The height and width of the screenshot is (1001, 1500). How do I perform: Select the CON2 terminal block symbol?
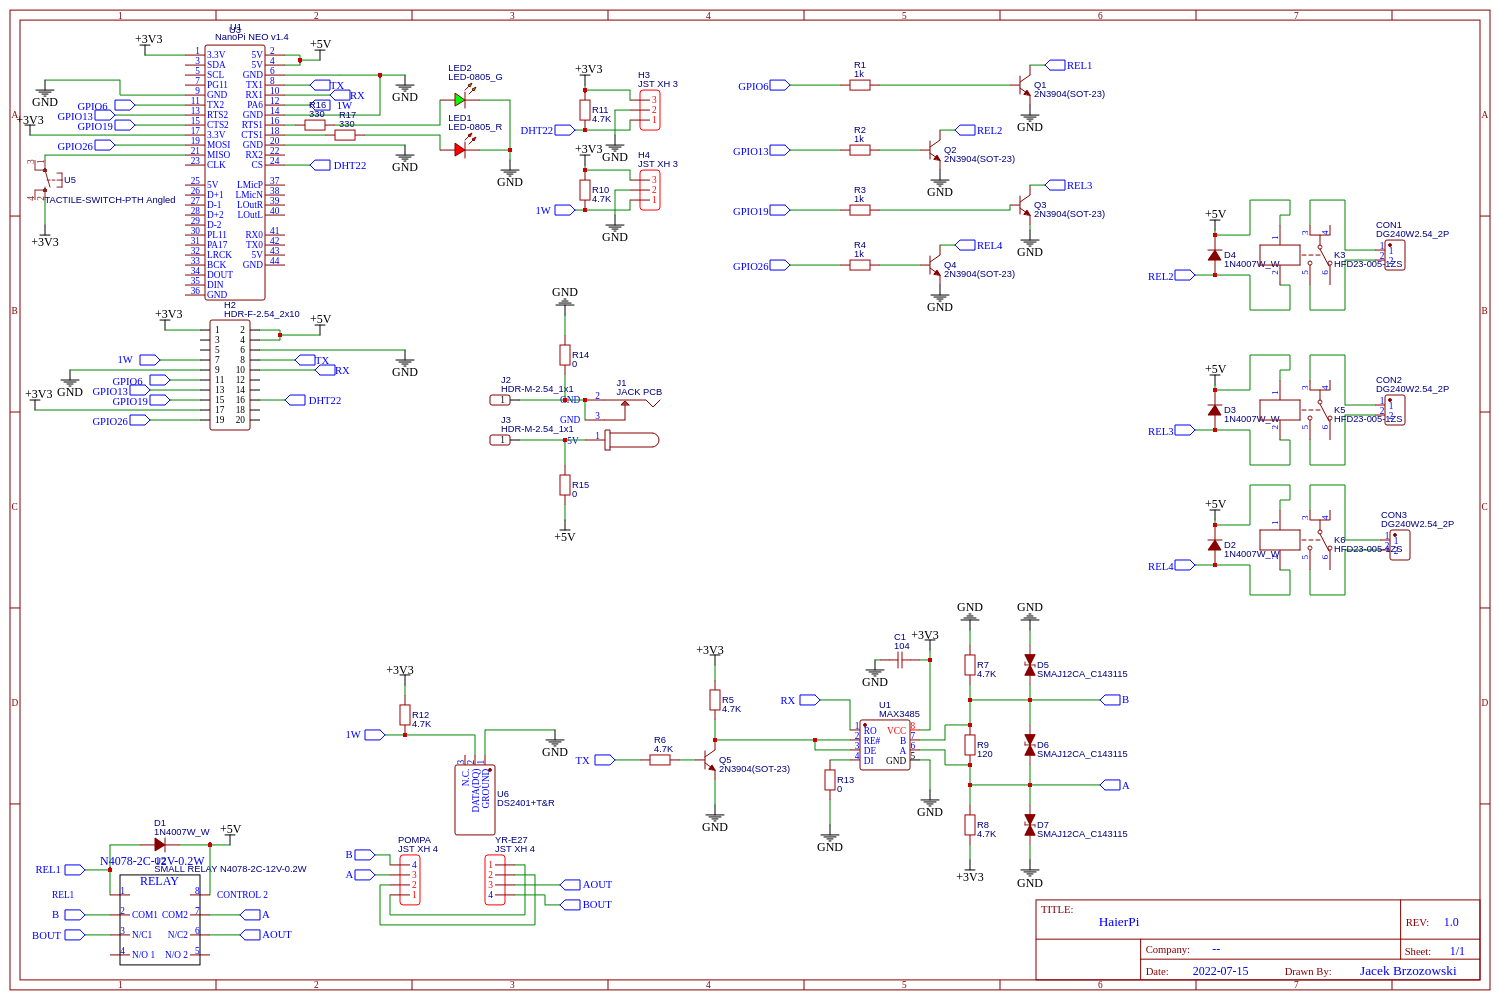tap(1394, 410)
